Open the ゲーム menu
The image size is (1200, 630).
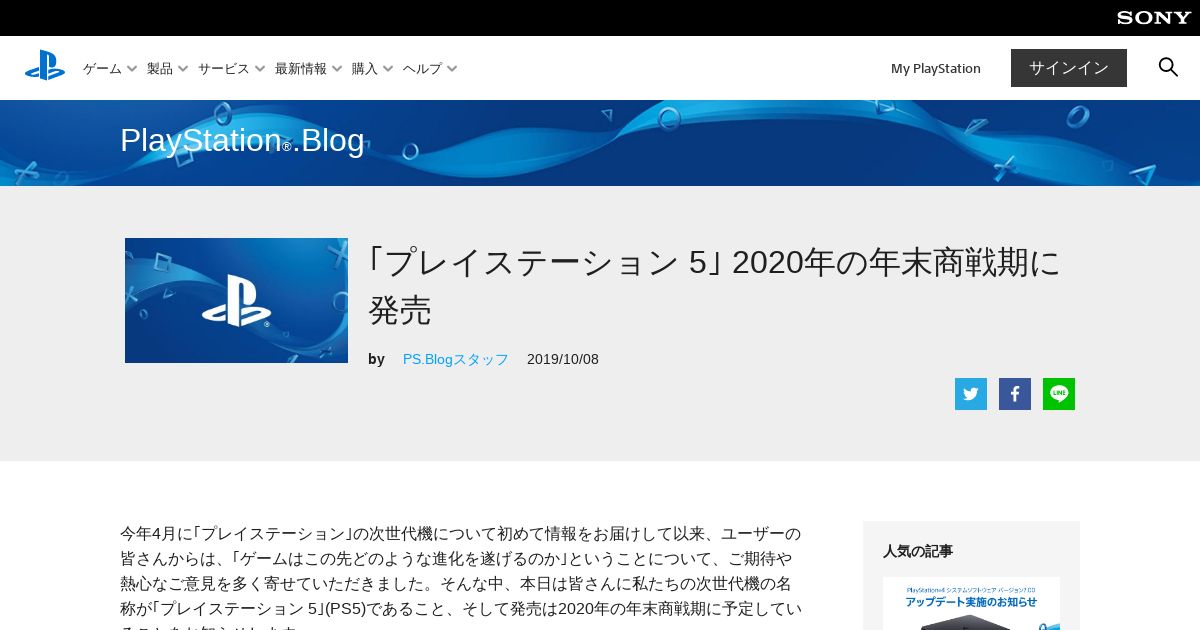click(102, 69)
